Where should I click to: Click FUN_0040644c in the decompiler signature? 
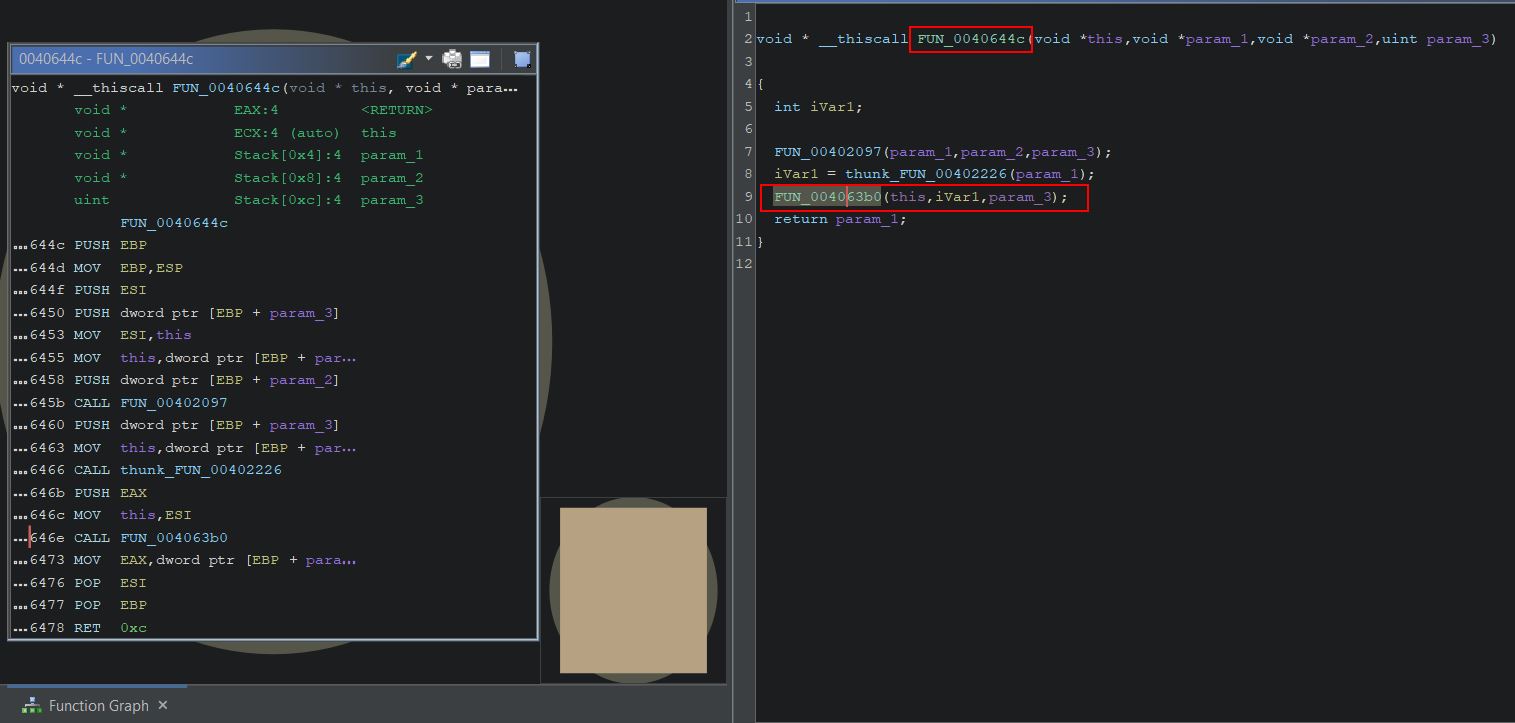tap(971, 39)
